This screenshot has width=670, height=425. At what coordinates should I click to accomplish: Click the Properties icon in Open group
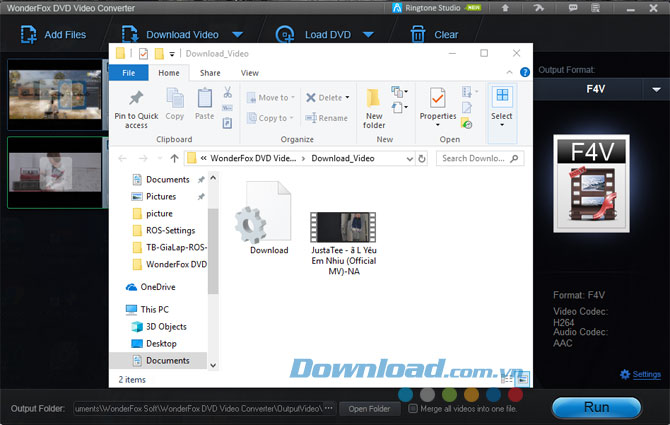[x=438, y=98]
